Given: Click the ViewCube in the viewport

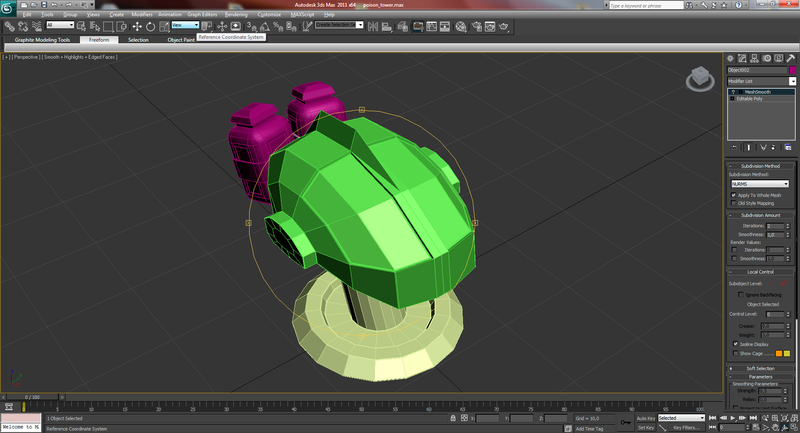Looking at the screenshot, I should point(700,79).
